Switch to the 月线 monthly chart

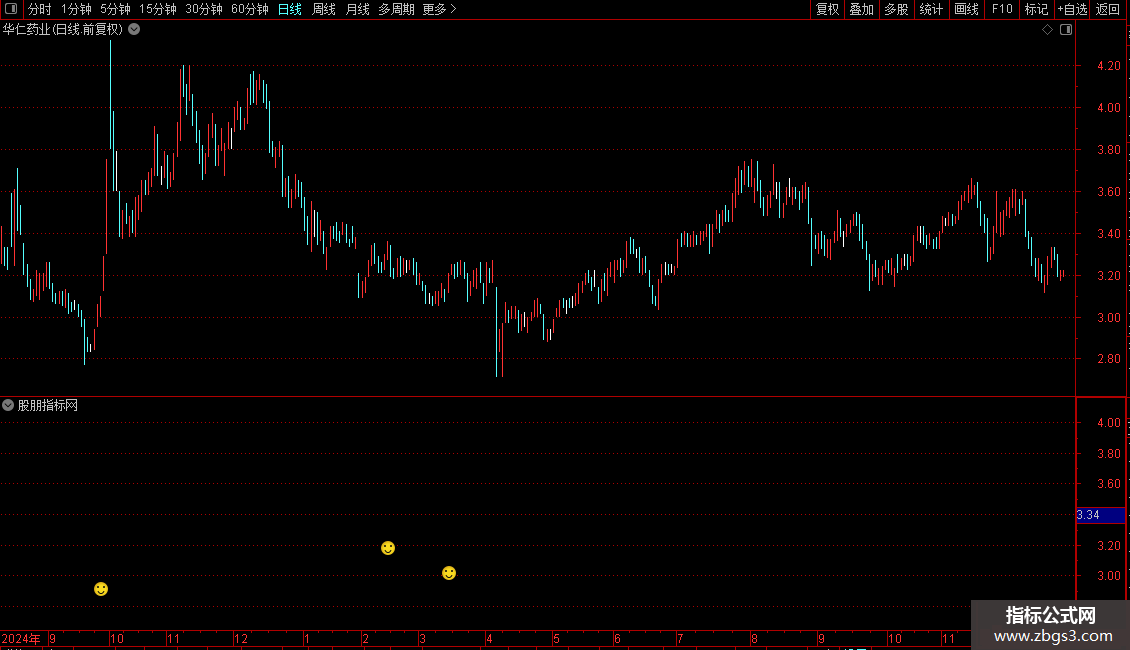[x=357, y=9]
